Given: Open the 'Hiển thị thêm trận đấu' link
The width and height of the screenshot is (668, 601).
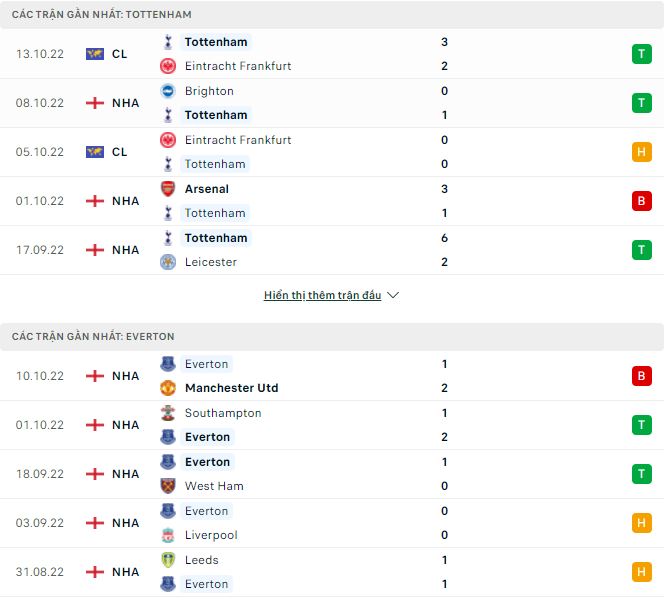Looking at the screenshot, I should pos(322,296).
